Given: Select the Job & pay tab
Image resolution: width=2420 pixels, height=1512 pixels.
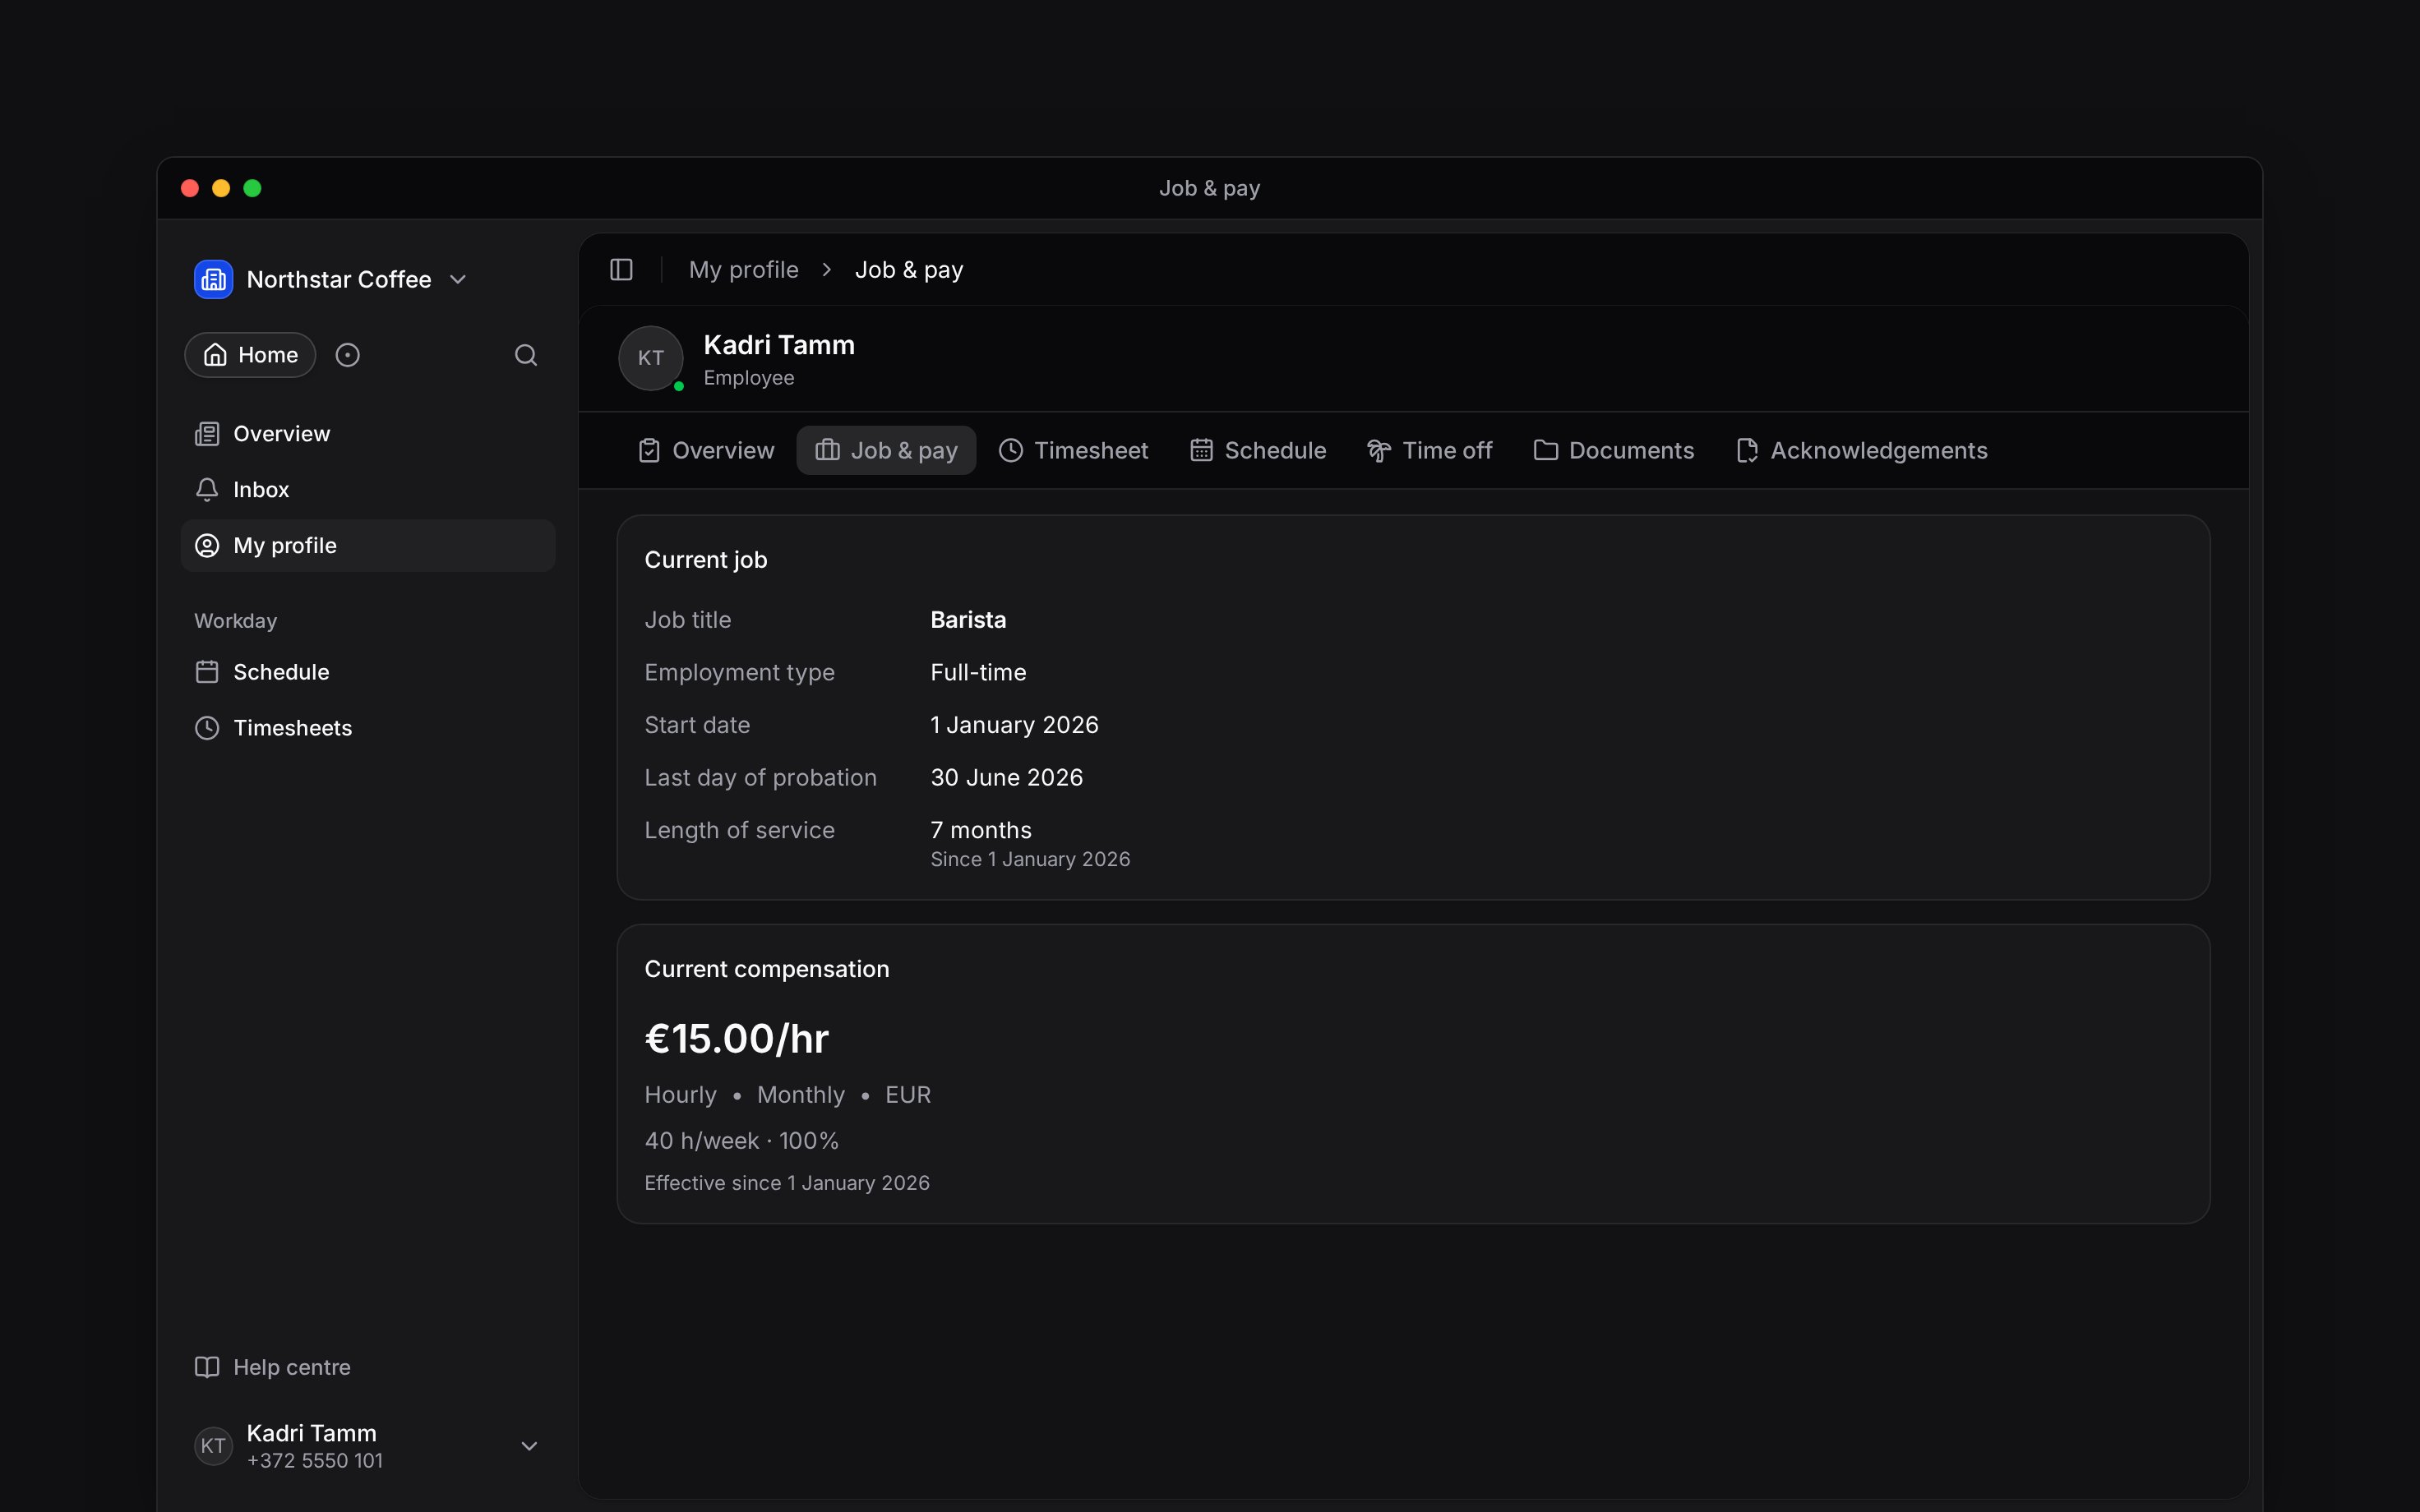Looking at the screenshot, I should coord(886,451).
